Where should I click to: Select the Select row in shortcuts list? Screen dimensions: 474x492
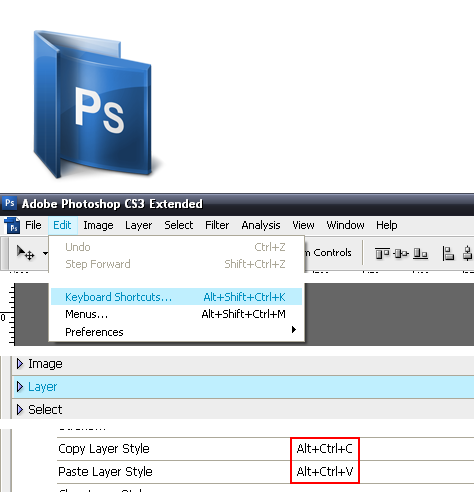[243, 409]
